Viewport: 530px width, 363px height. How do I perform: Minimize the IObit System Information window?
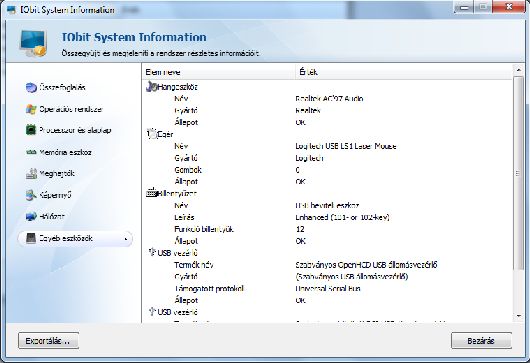point(465,7)
